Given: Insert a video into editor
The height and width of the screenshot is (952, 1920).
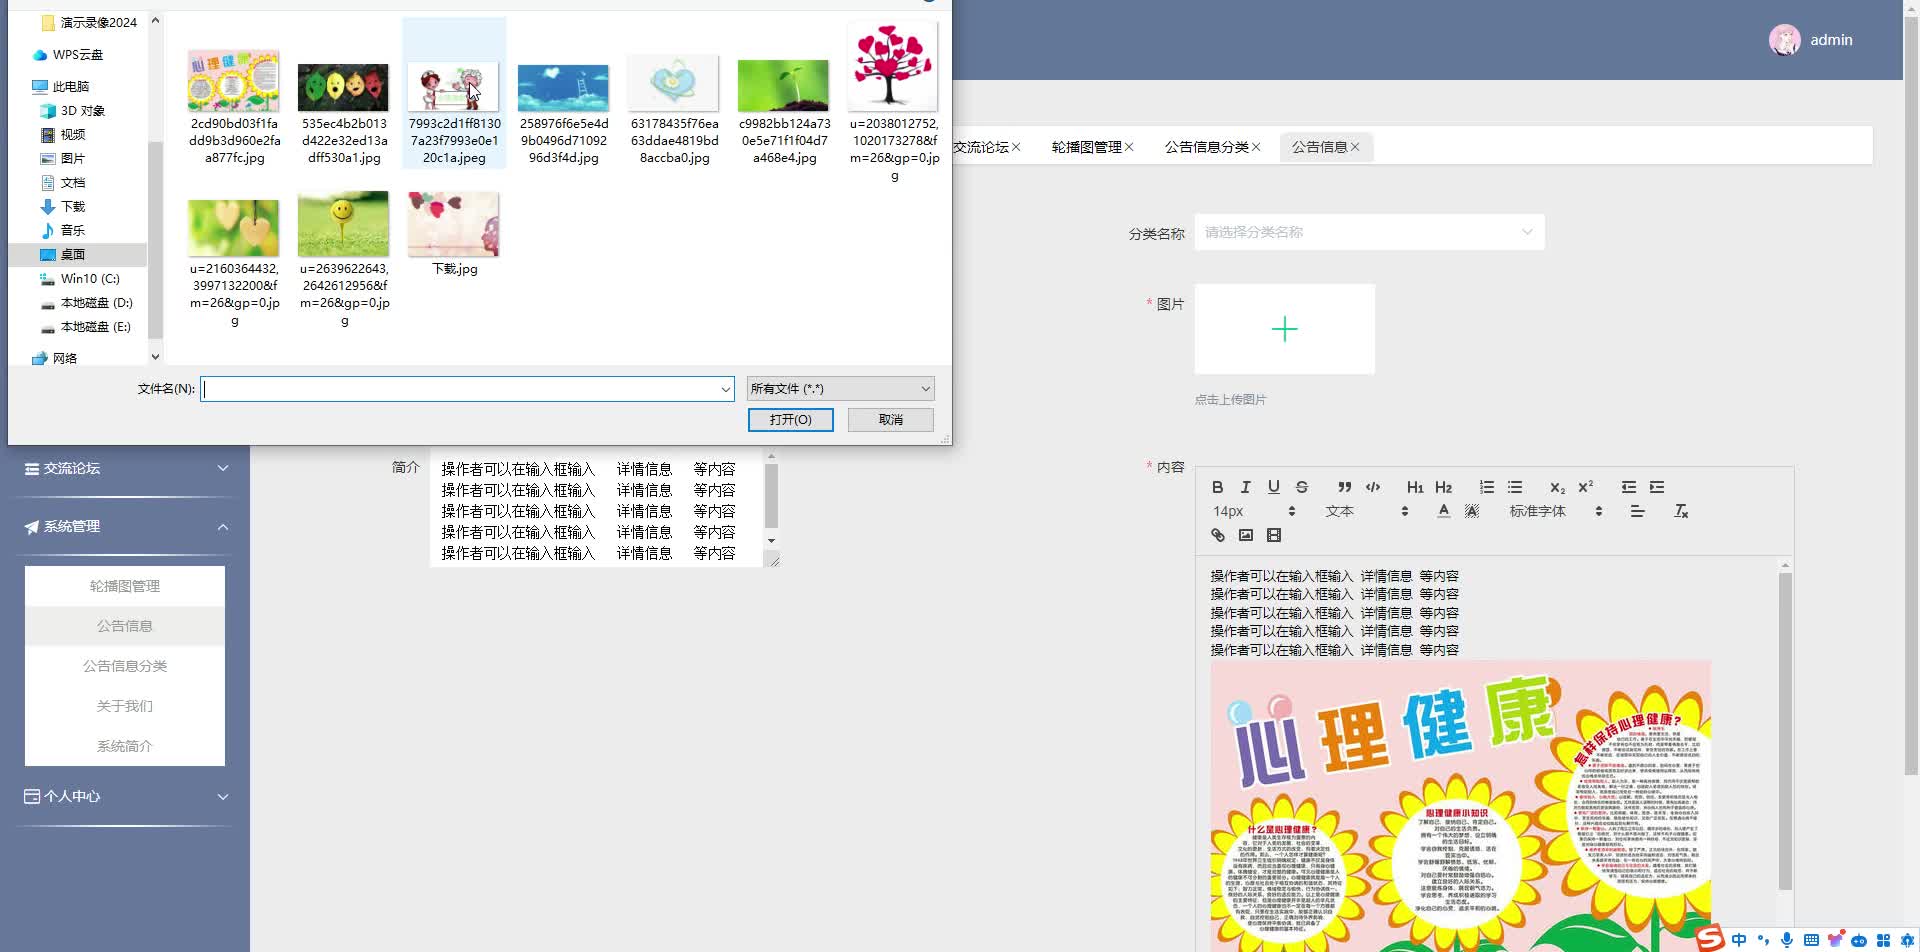Looking at the screenshot, I should [x=1273, y=535].
